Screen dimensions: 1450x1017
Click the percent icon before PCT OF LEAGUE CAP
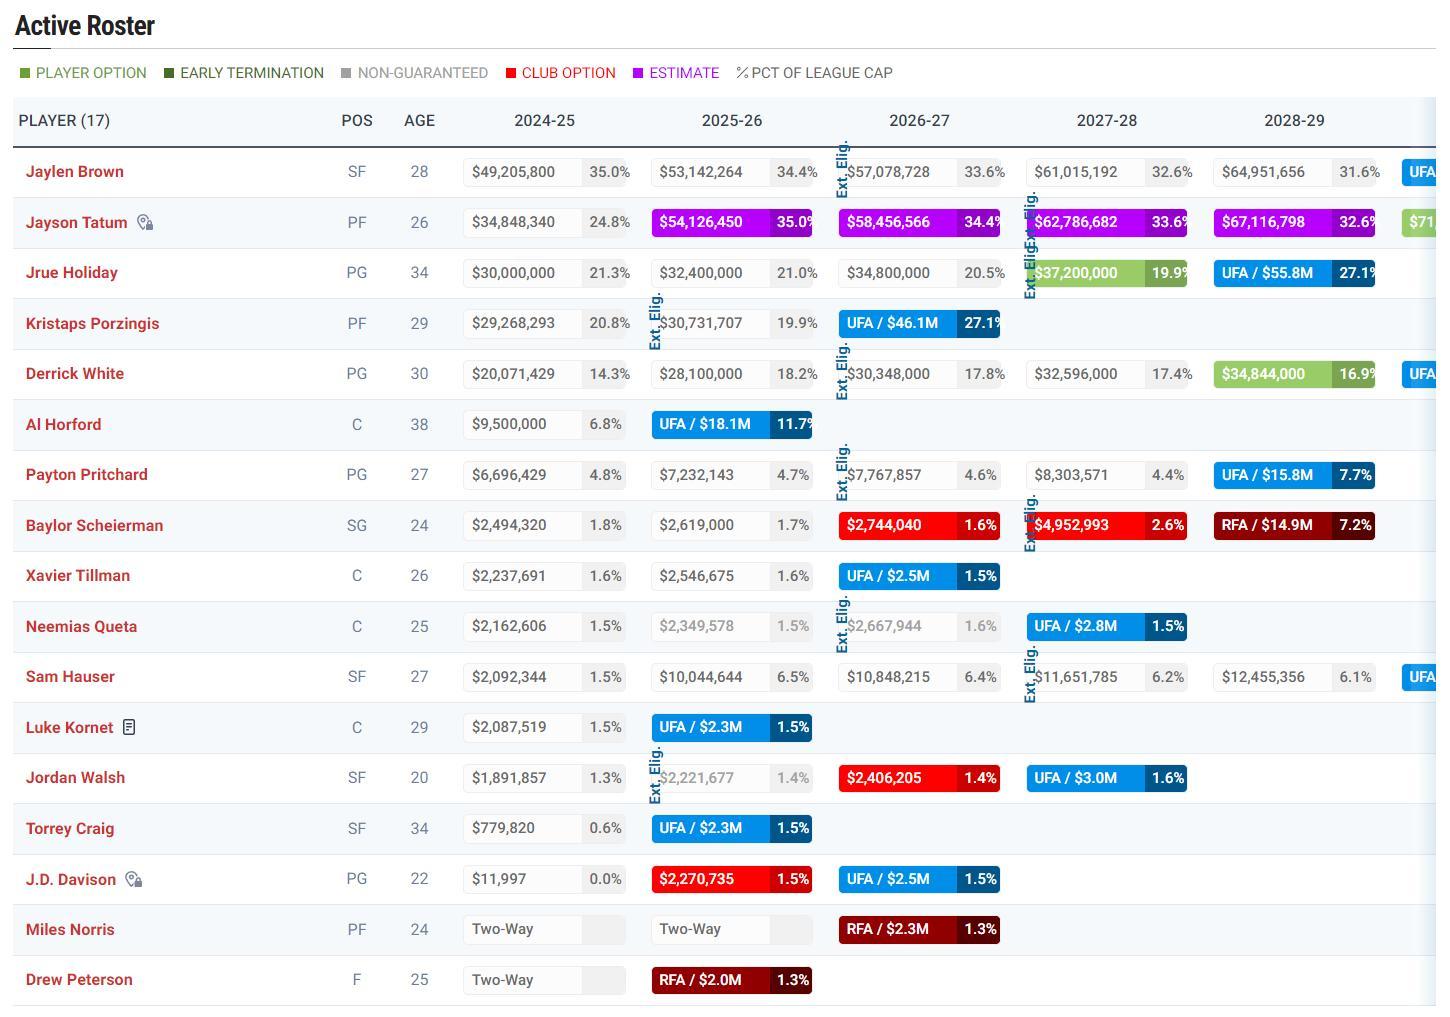point(742,73)
